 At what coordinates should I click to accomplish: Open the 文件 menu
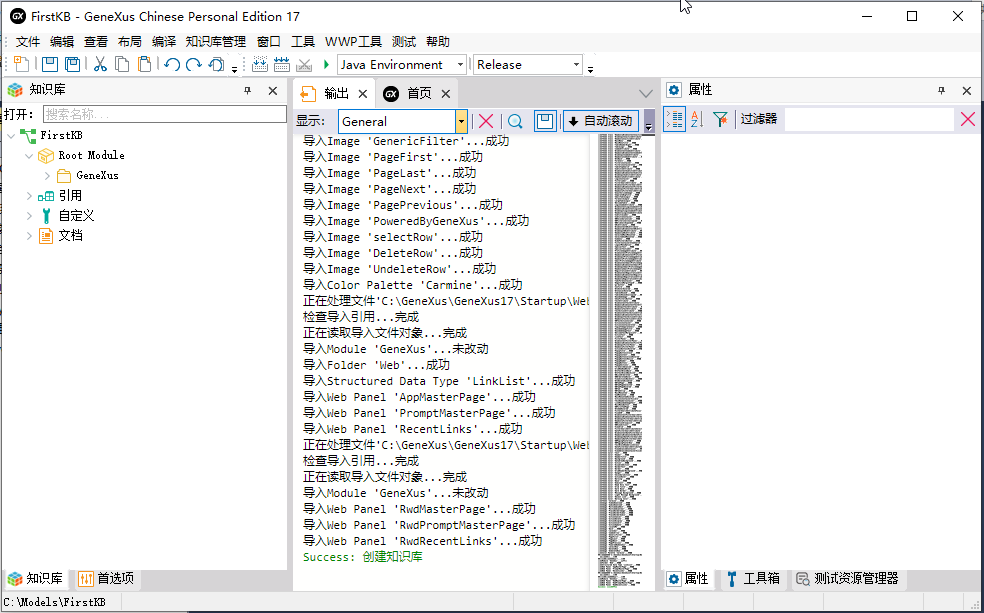click(x=28, y=42)
